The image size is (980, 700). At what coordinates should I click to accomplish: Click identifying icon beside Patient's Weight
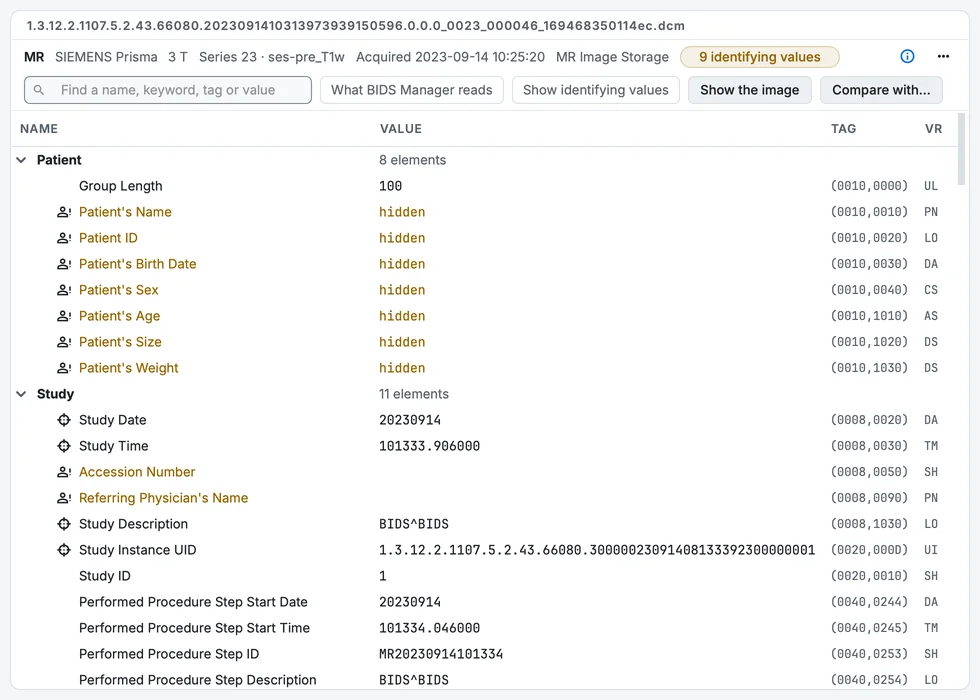click(64, 368)
